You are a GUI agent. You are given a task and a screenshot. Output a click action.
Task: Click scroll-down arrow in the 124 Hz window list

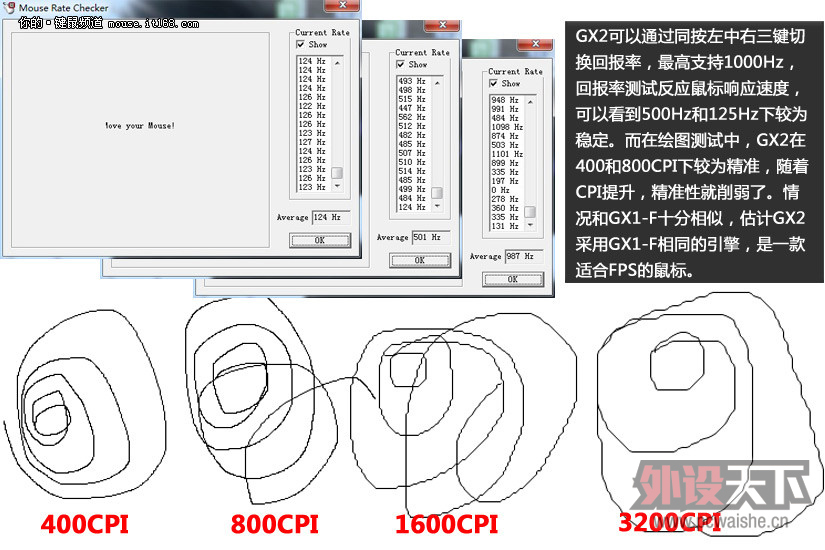tap(337, 186)
